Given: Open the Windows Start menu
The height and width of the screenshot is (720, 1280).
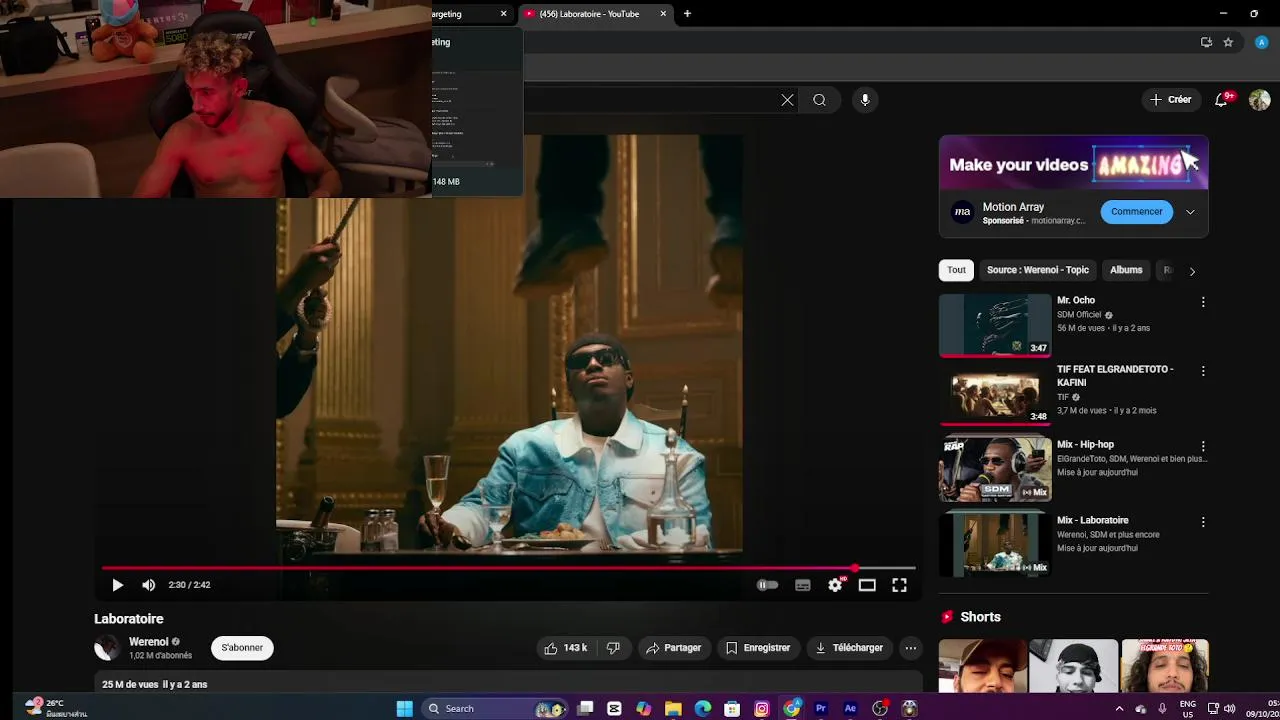Looking at the screenshot, I should [x=404, y=708].
